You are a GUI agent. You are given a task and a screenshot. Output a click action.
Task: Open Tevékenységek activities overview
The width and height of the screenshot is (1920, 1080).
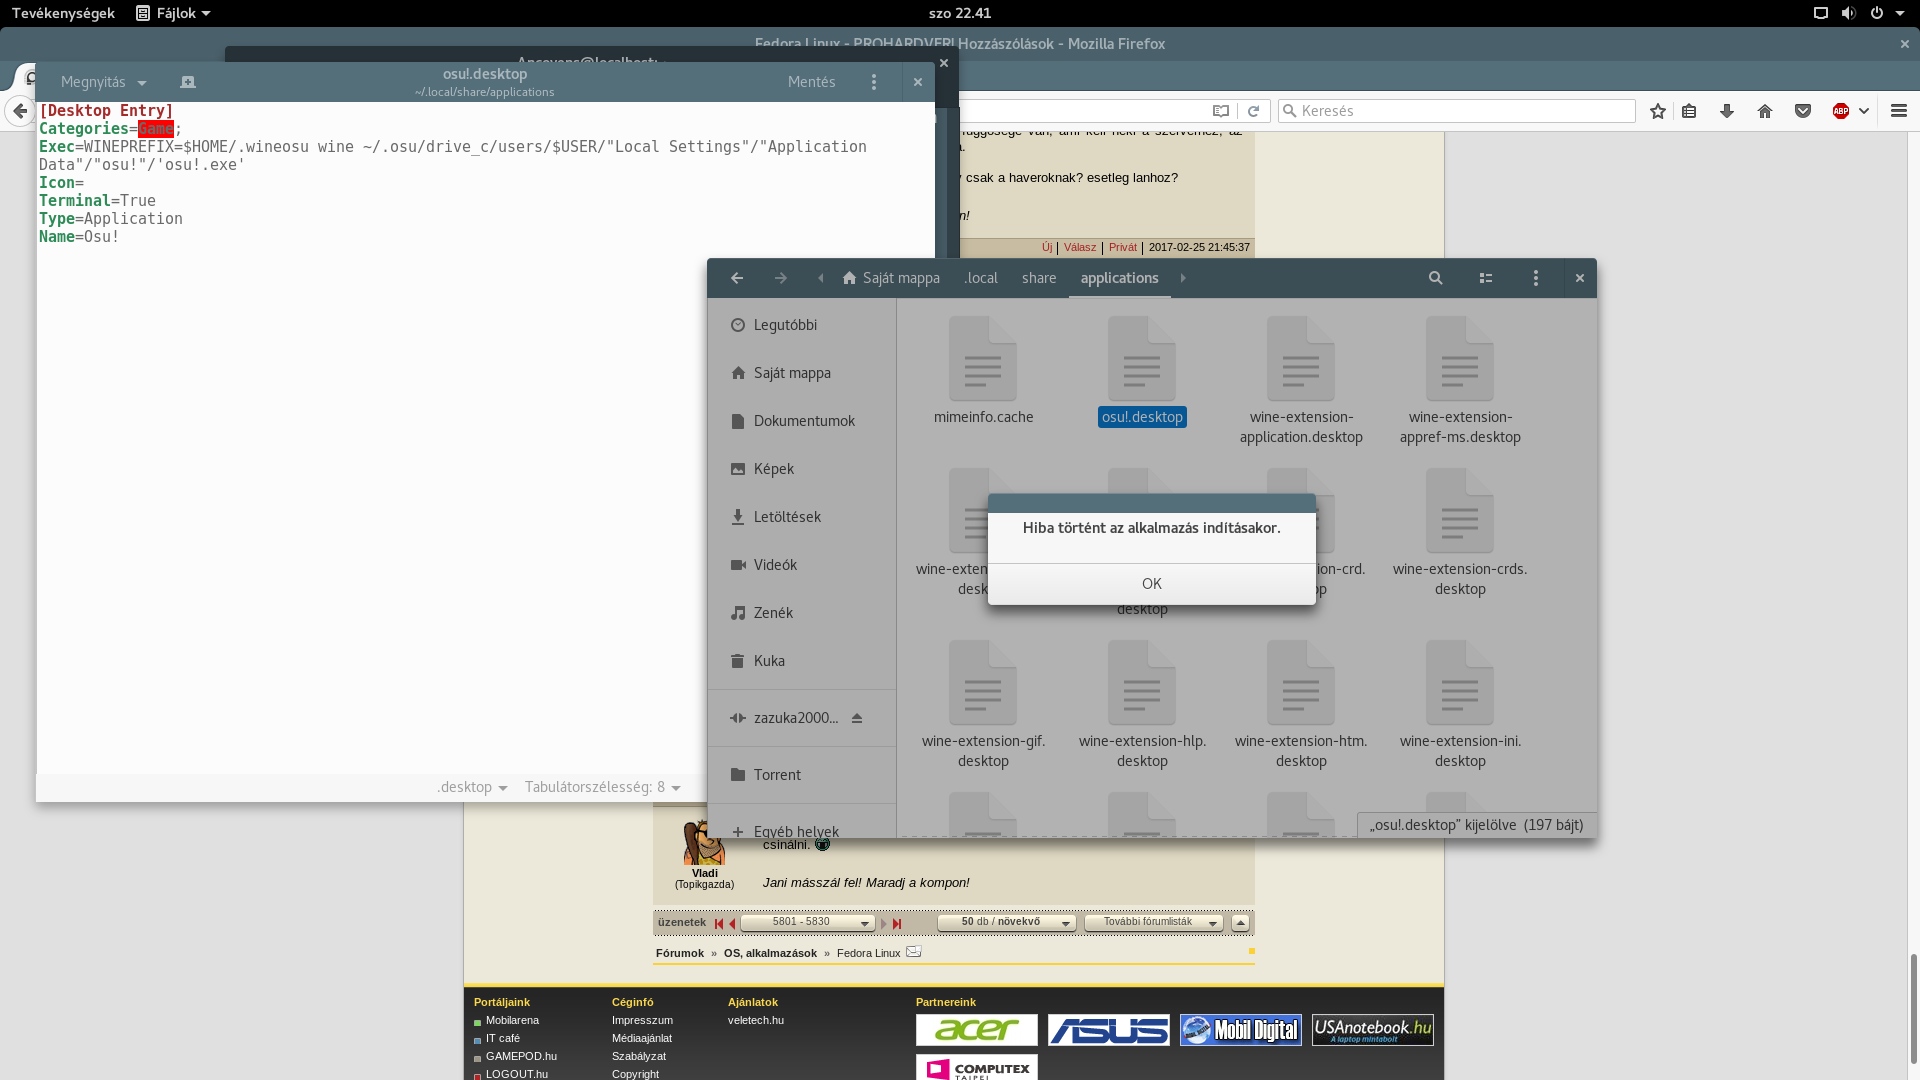point(63,13)
